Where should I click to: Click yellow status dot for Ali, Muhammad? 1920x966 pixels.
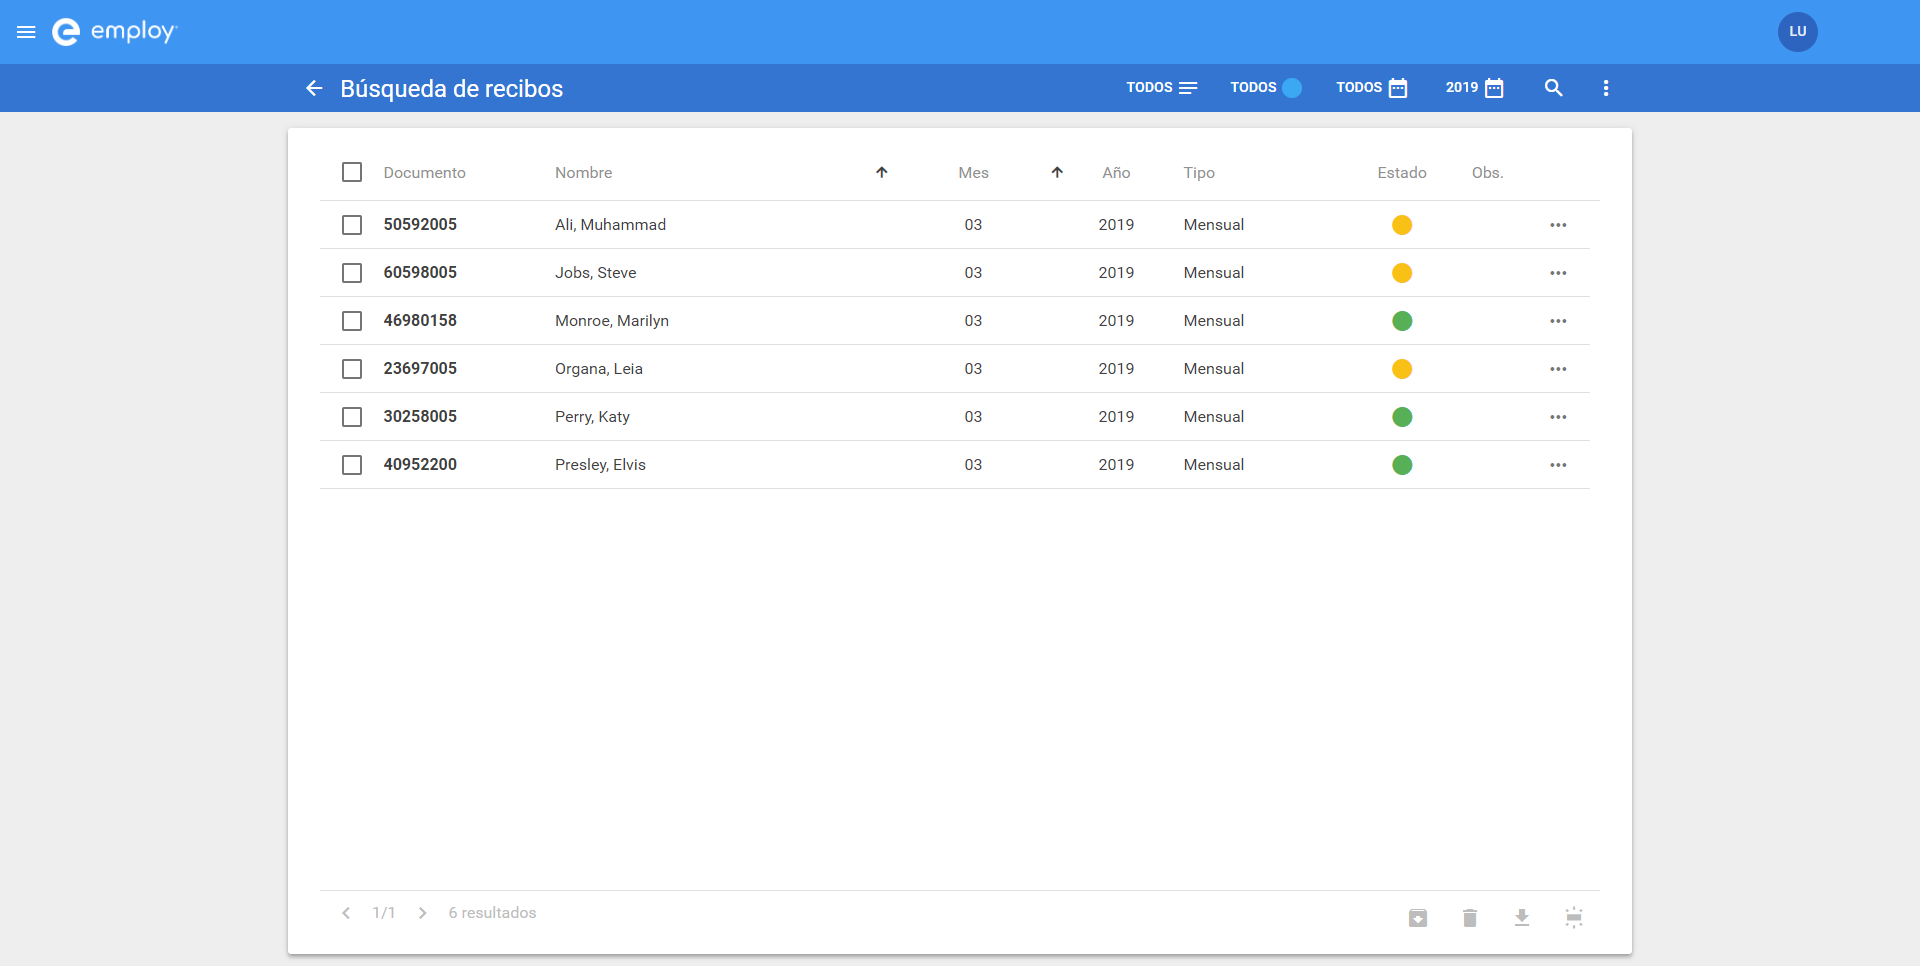[x=1402, y=225]
